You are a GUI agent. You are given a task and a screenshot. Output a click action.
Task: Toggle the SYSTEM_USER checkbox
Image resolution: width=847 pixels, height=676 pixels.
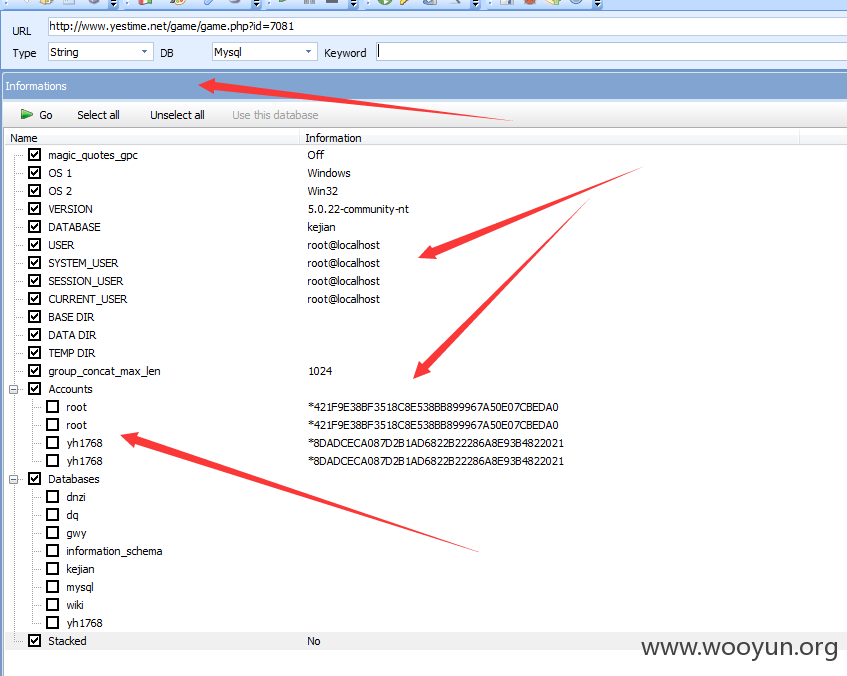tap(35, 263)
